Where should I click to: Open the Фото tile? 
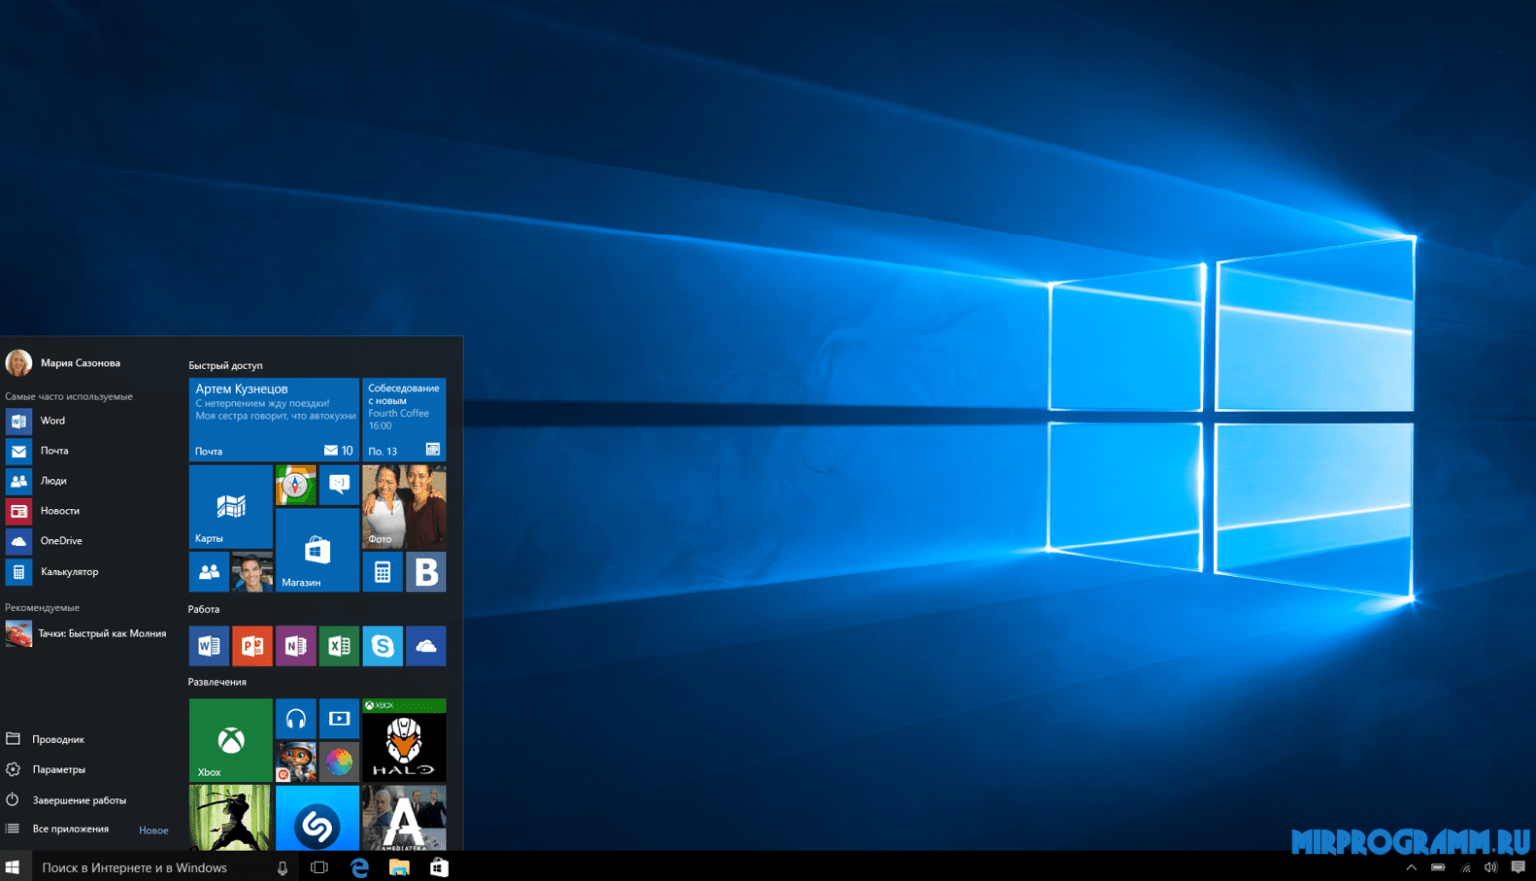(404, 506)
